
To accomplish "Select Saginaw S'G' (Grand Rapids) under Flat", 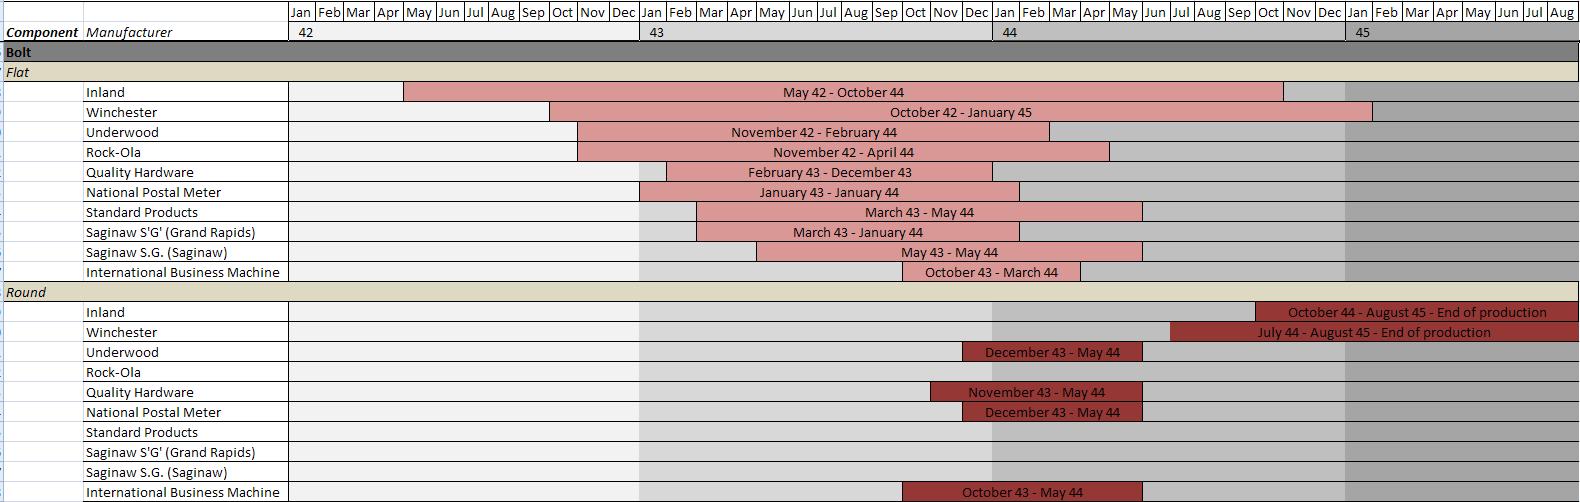I will tap(186, 232).
